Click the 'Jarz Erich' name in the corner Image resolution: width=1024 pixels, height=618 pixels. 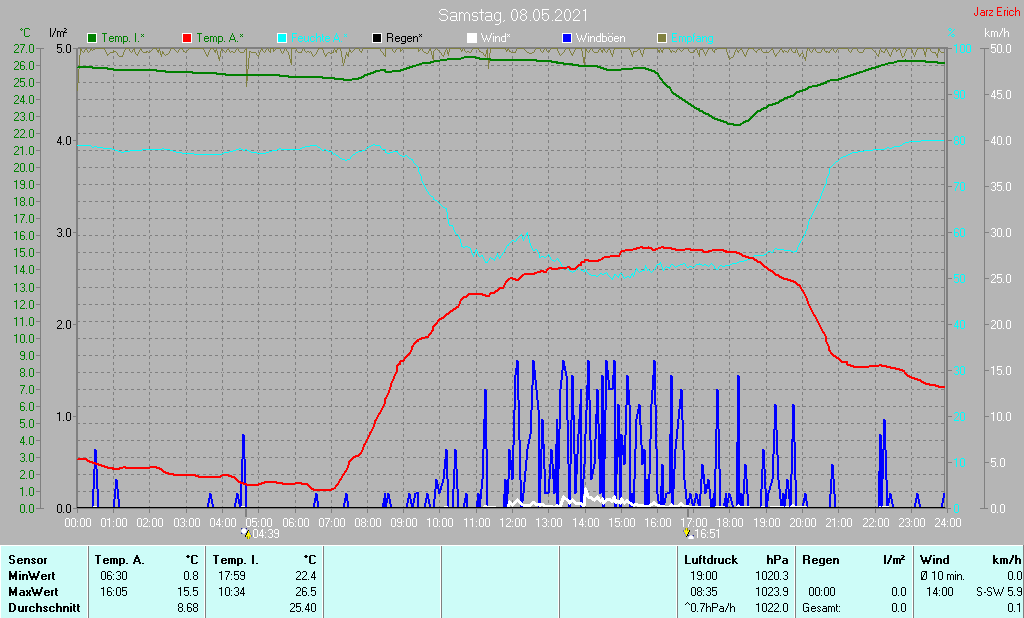pos(997,12)
